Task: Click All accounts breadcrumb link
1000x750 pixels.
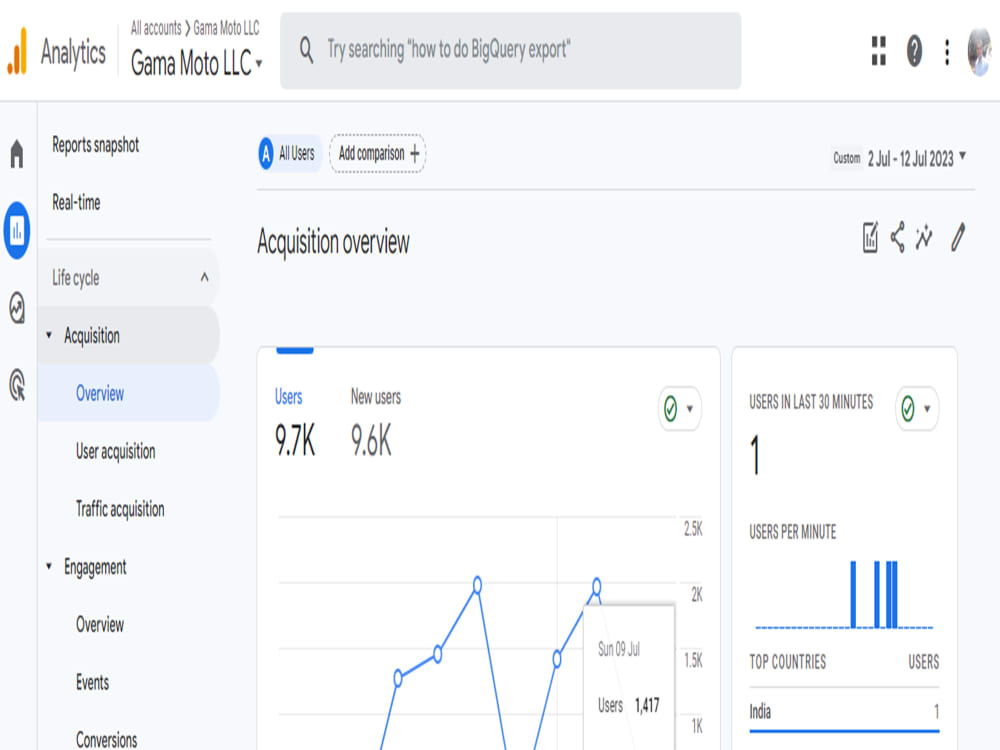Action: point(156,28)
